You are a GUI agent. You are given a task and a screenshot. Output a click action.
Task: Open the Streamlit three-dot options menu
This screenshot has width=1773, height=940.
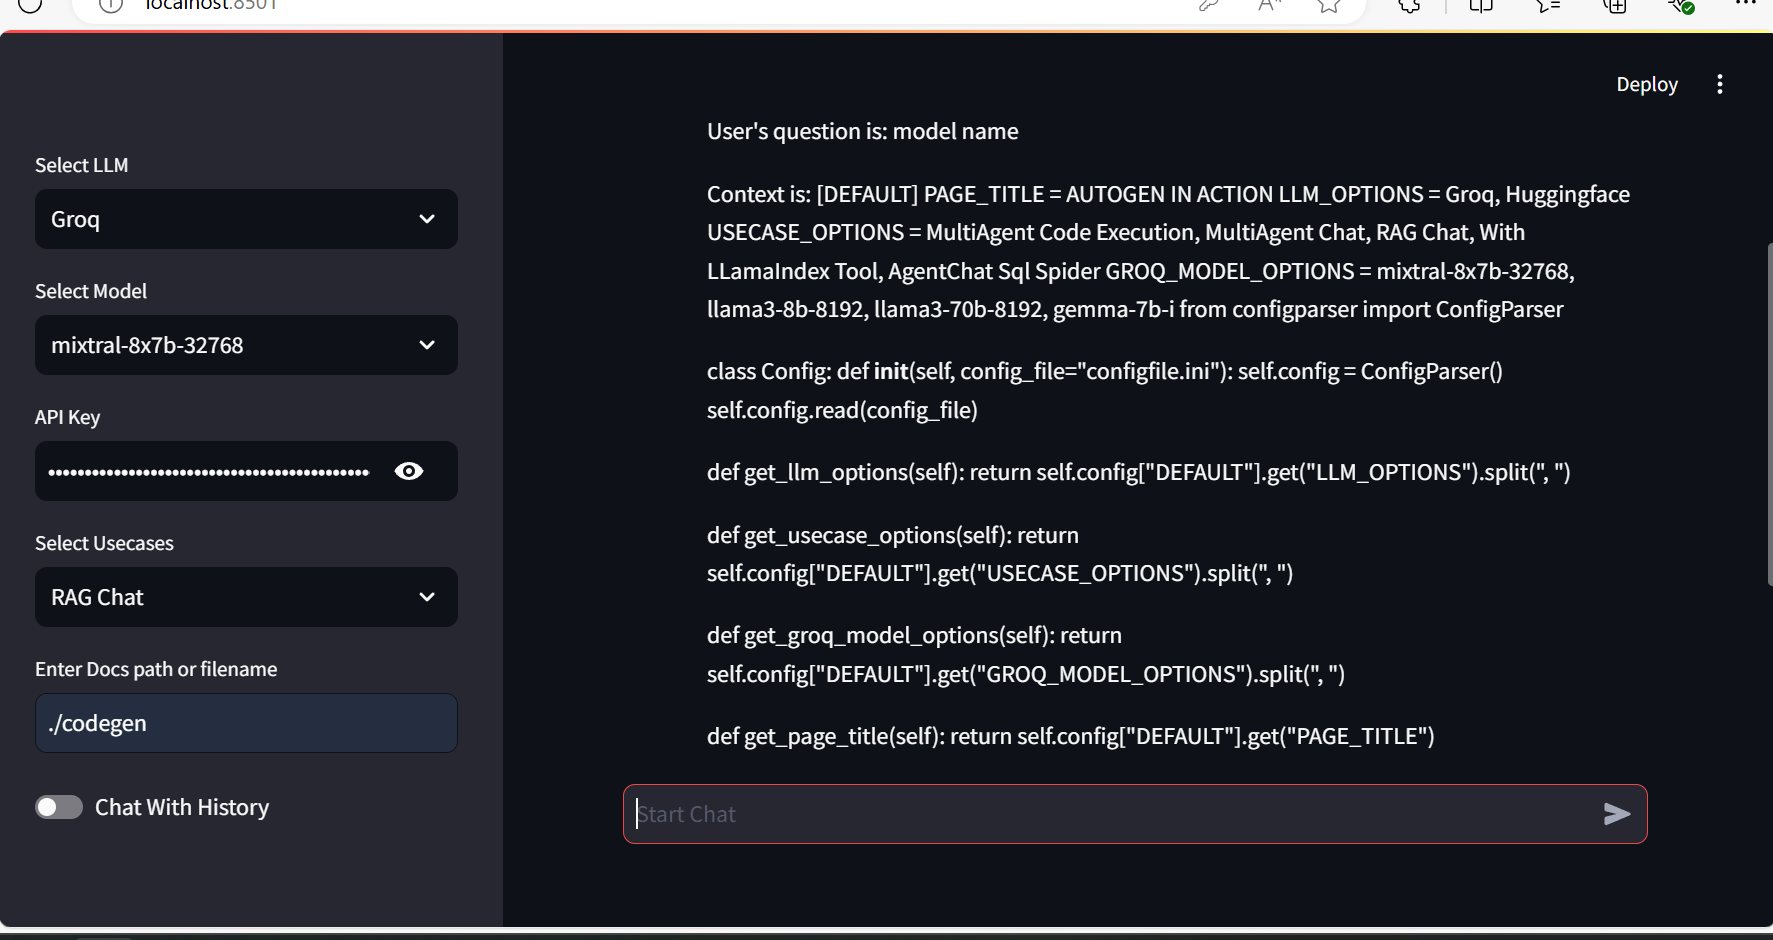[1720, 84]
